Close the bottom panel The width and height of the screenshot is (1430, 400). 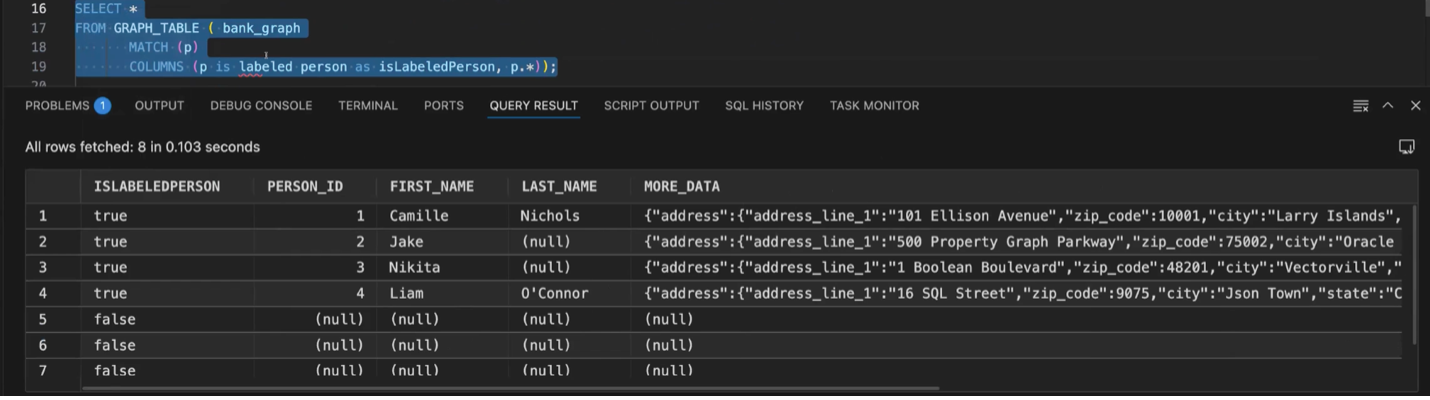tap(1415, 106)
